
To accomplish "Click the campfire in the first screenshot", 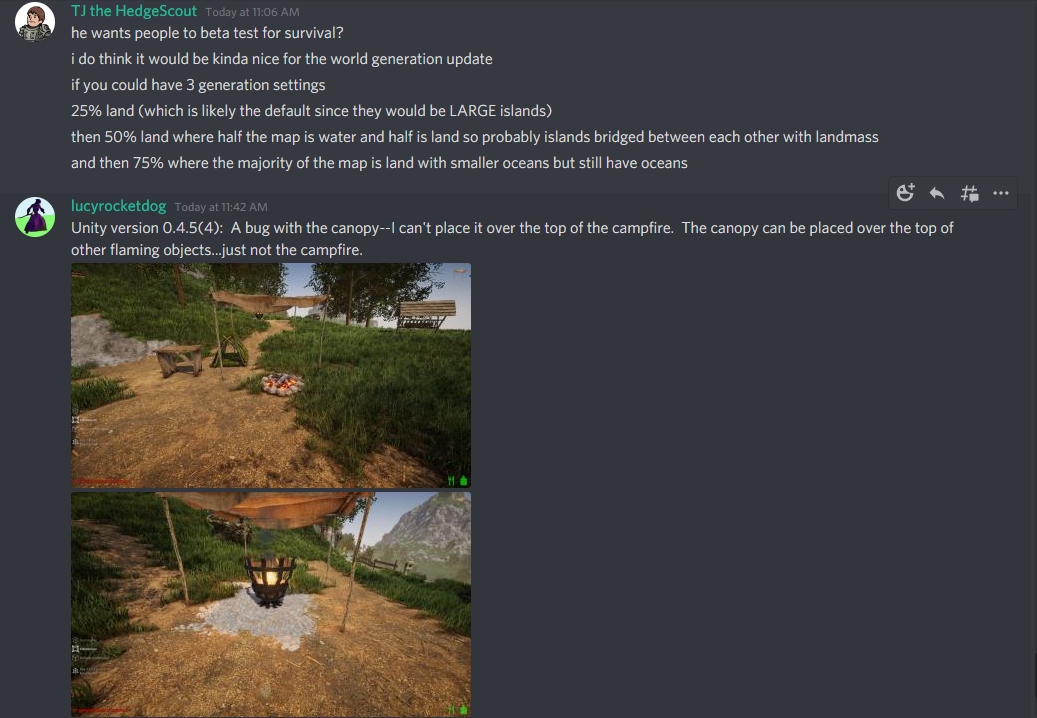I will coord(282,383).
